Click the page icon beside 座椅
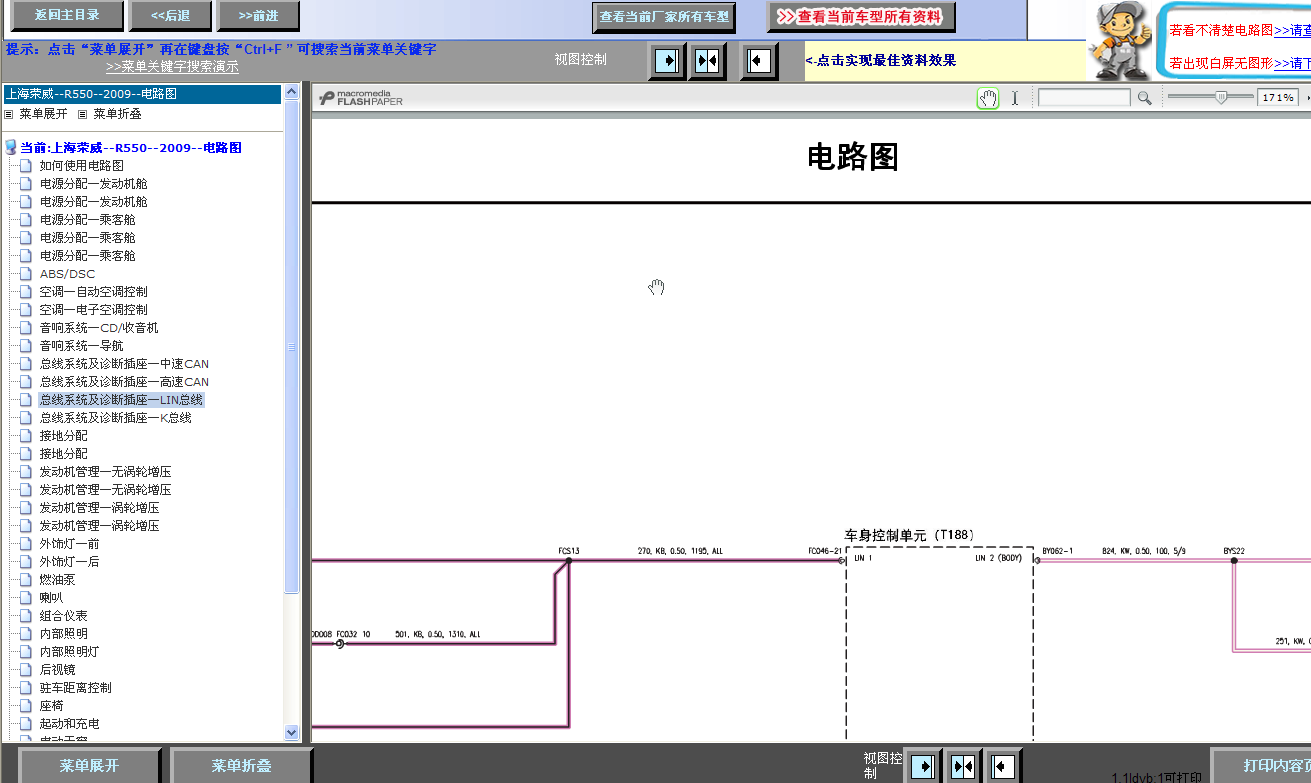Image resolution: width=1311 pixels, height=783 pixels. [x=26, y=705]
